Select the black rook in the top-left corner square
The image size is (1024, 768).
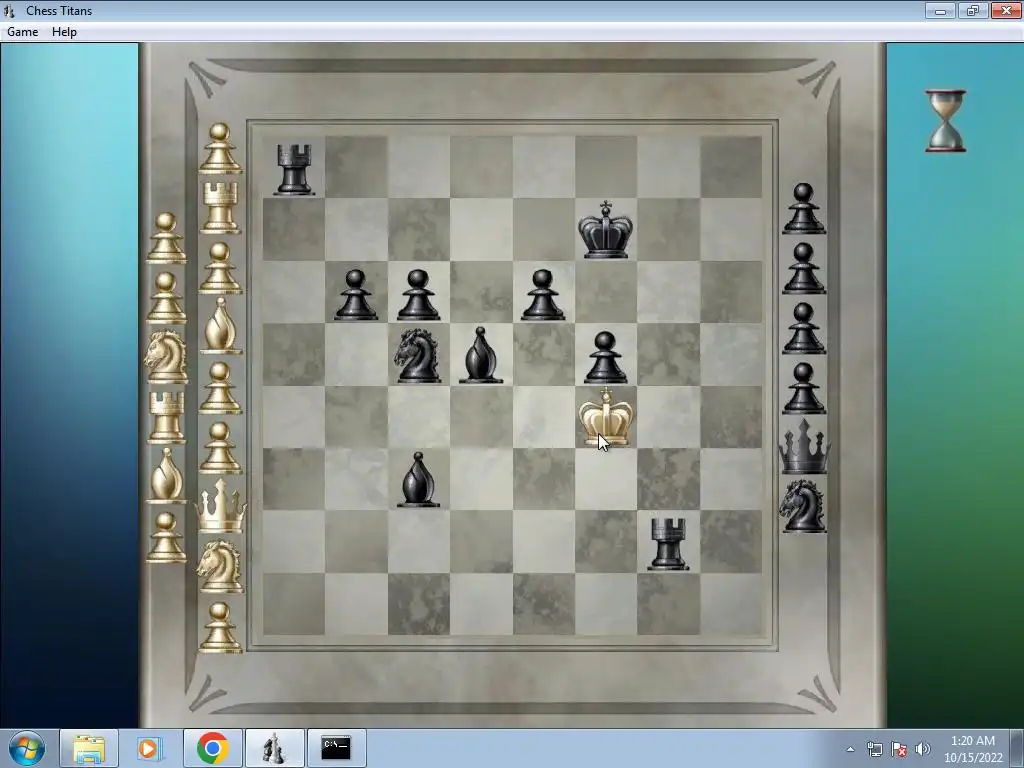pyautogui.click(x=294, y=169)
